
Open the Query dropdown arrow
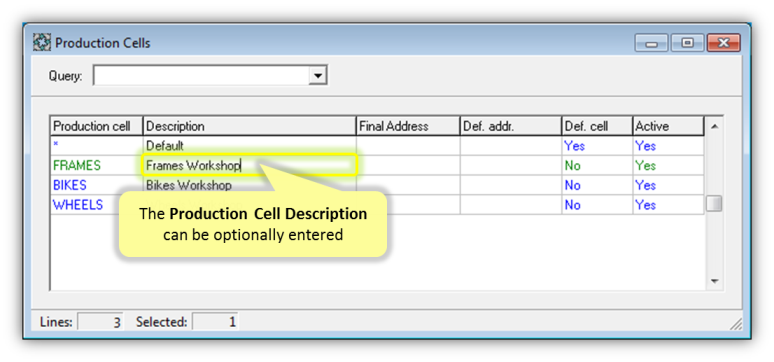[x=317, y=76]
